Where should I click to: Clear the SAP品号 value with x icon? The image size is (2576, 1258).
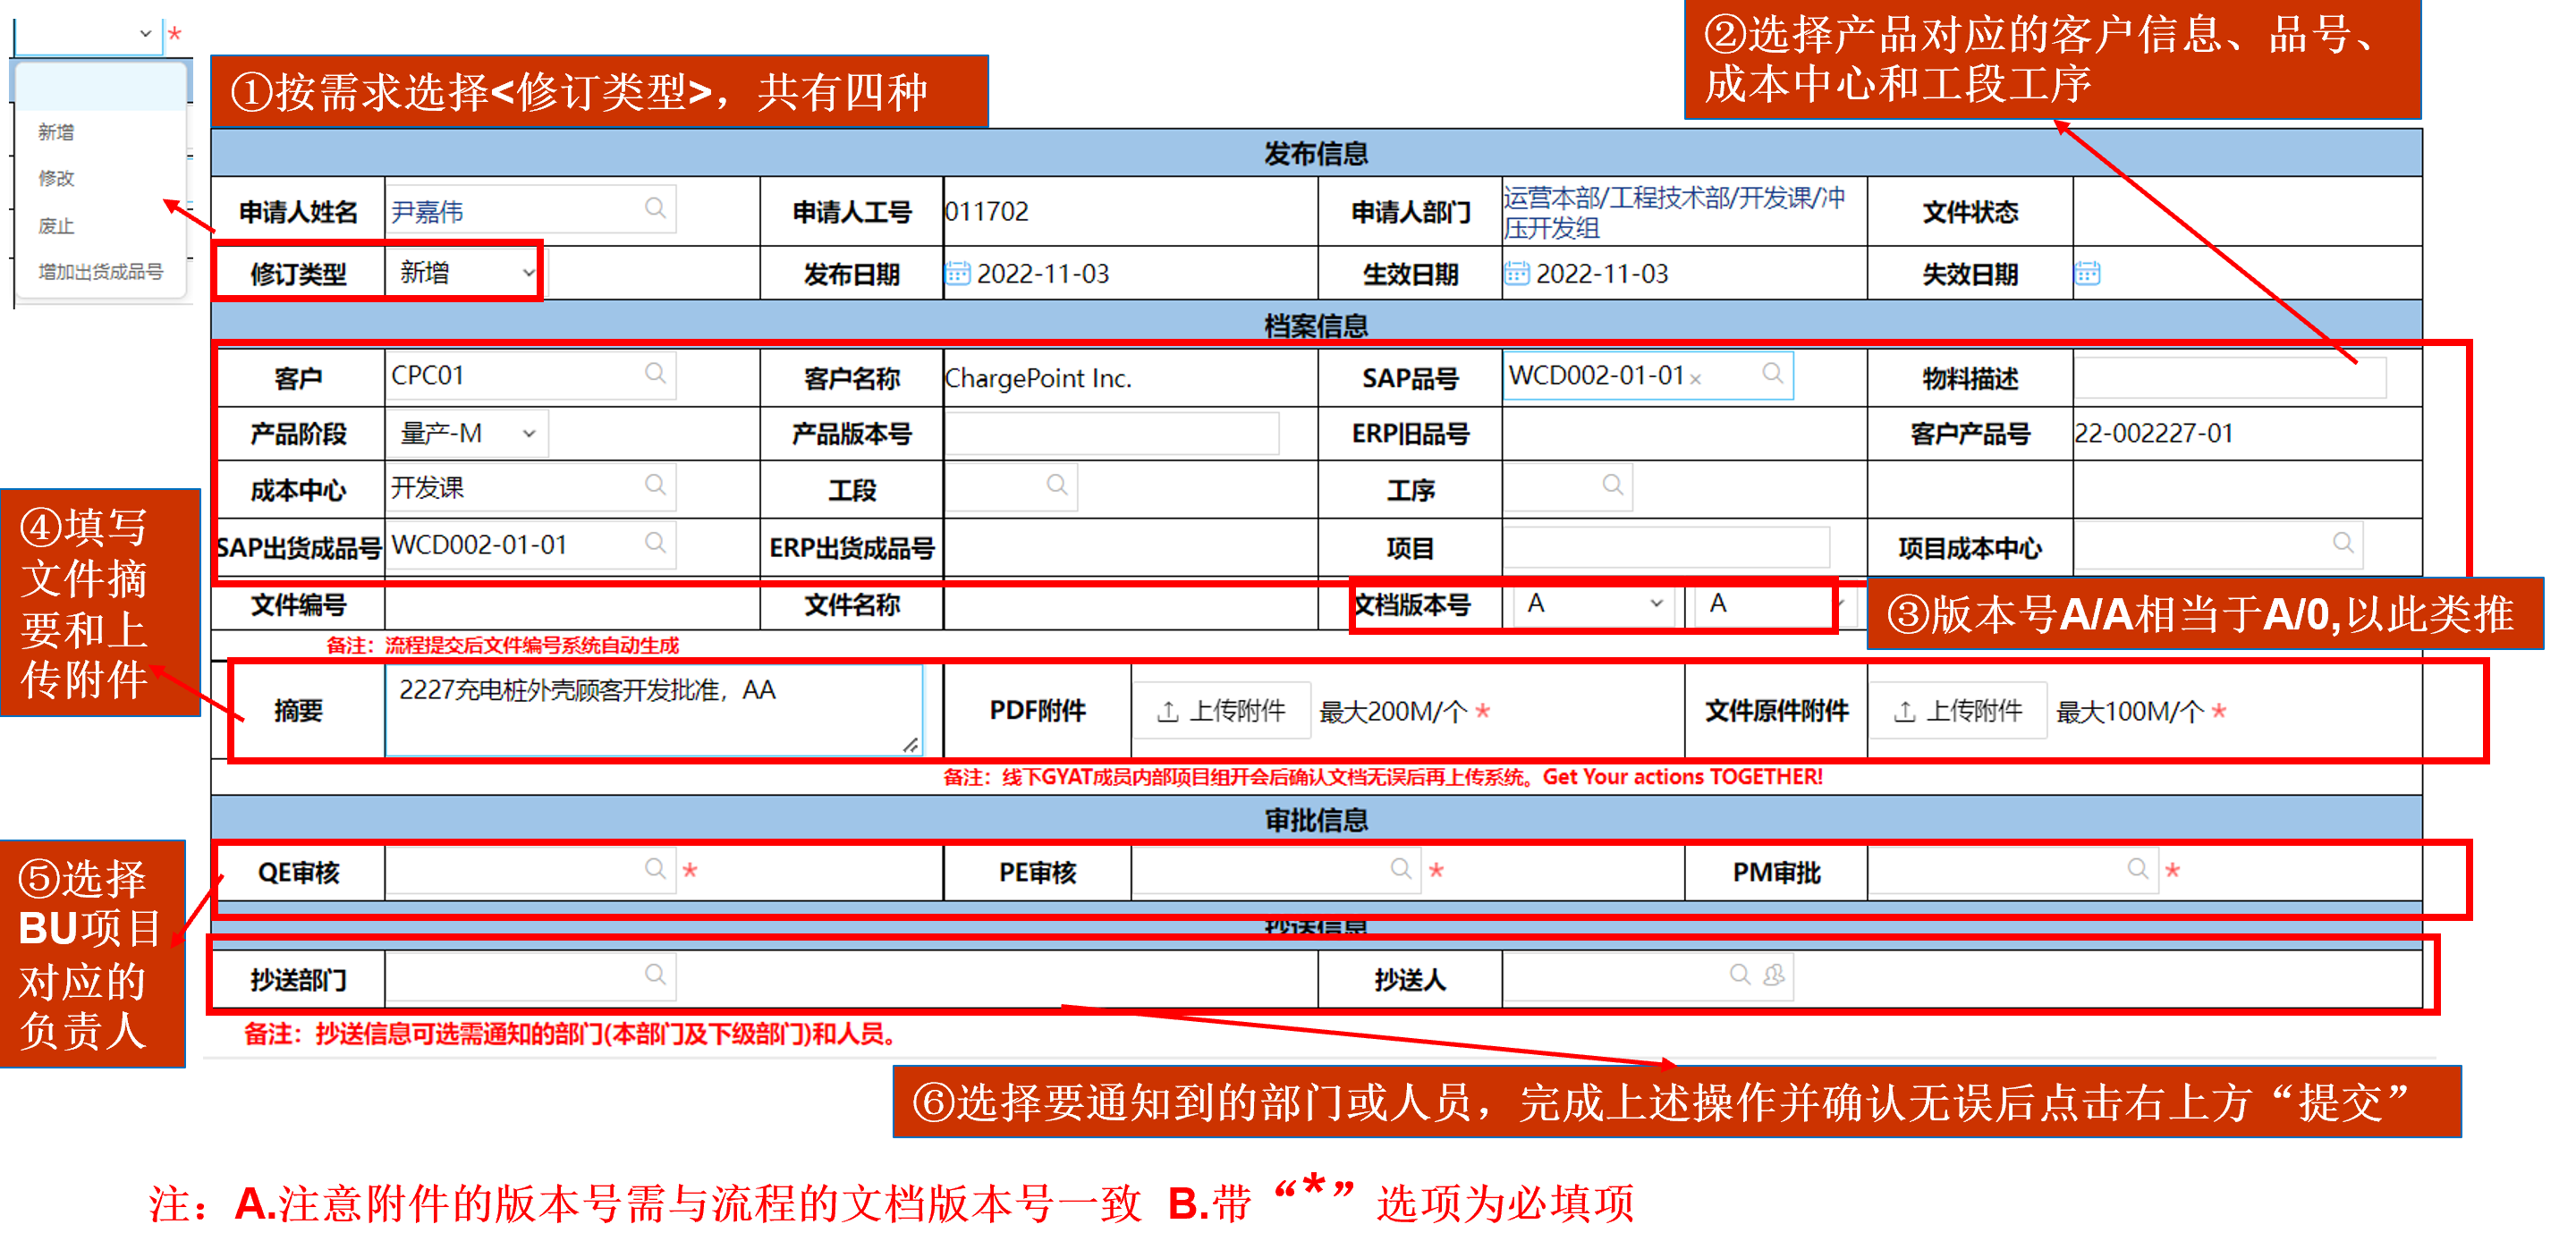tap(1696, 379)
